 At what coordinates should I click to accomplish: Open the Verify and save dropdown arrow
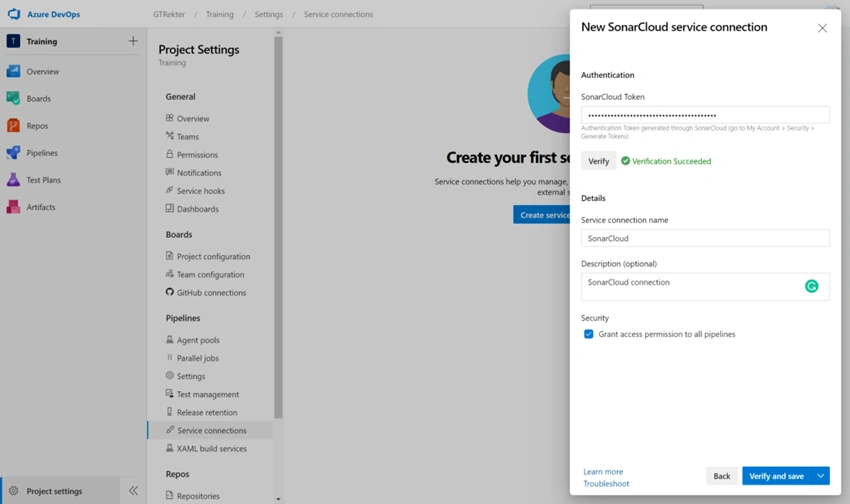tap(821, 476)
